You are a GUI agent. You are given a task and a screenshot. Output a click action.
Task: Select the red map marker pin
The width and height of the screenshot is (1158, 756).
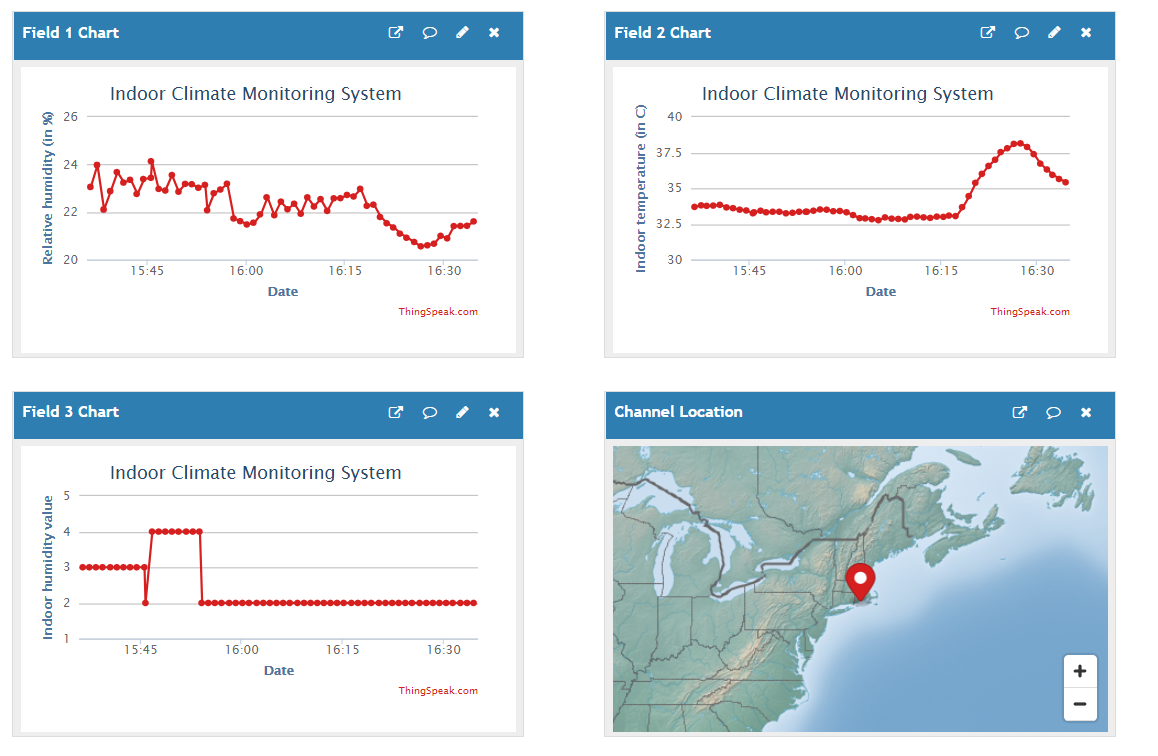tap(861, 578)
